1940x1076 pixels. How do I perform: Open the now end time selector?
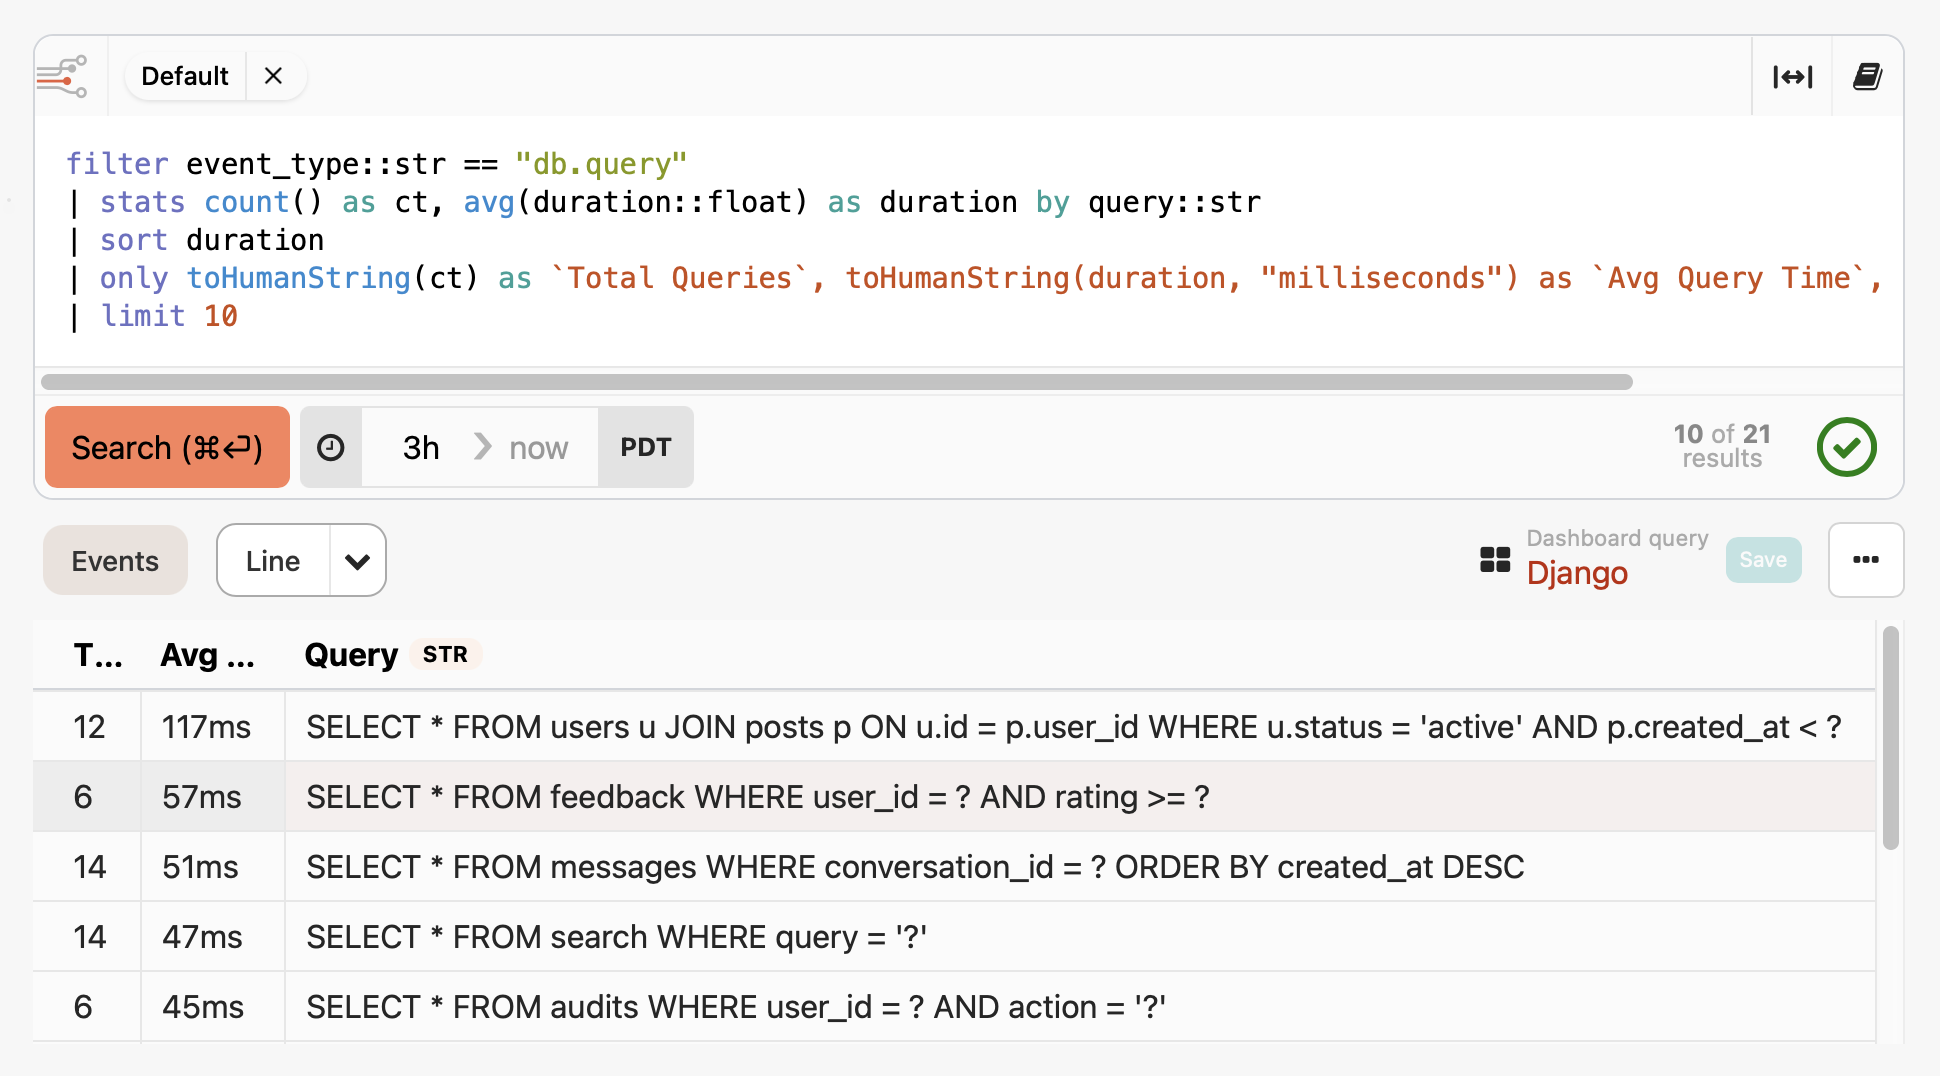(x=538, y=447)
